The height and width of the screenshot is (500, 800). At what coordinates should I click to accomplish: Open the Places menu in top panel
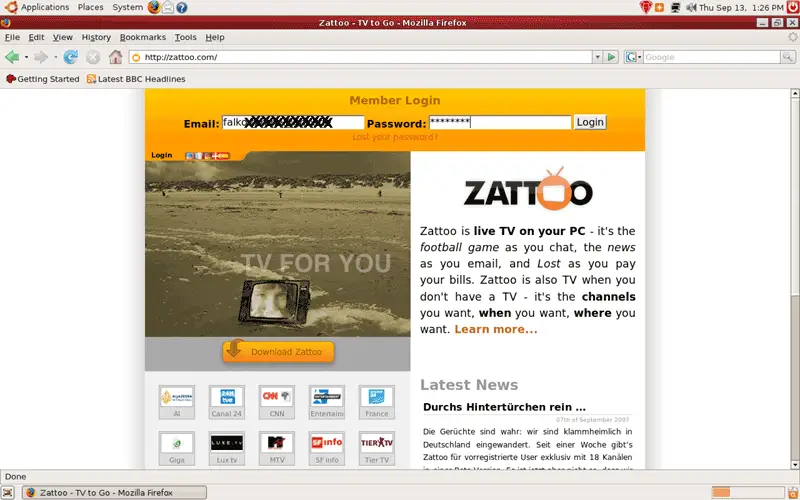tap(90, 7)
